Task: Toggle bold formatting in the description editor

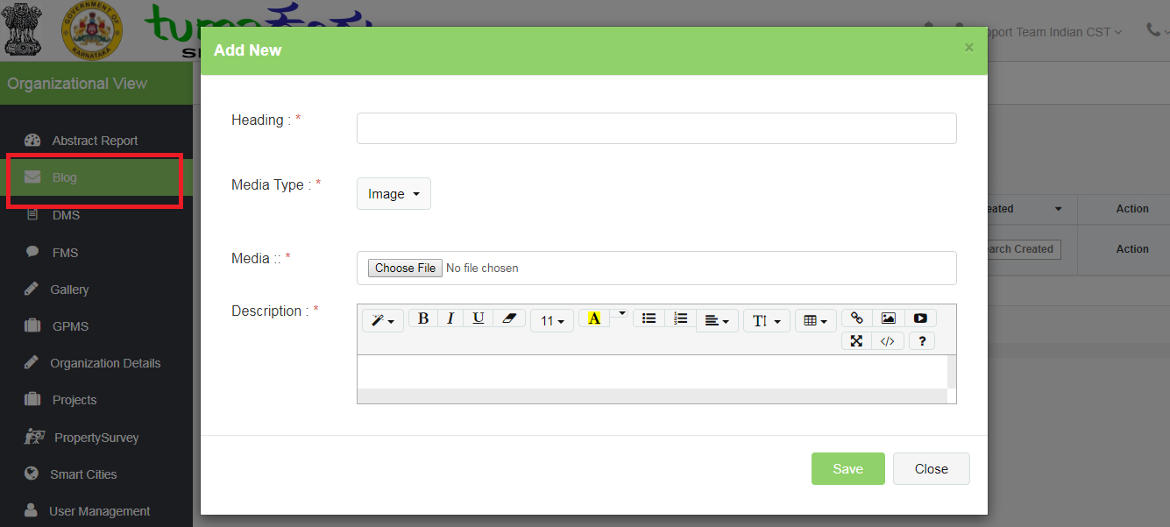Action: (x=423, y=318)
